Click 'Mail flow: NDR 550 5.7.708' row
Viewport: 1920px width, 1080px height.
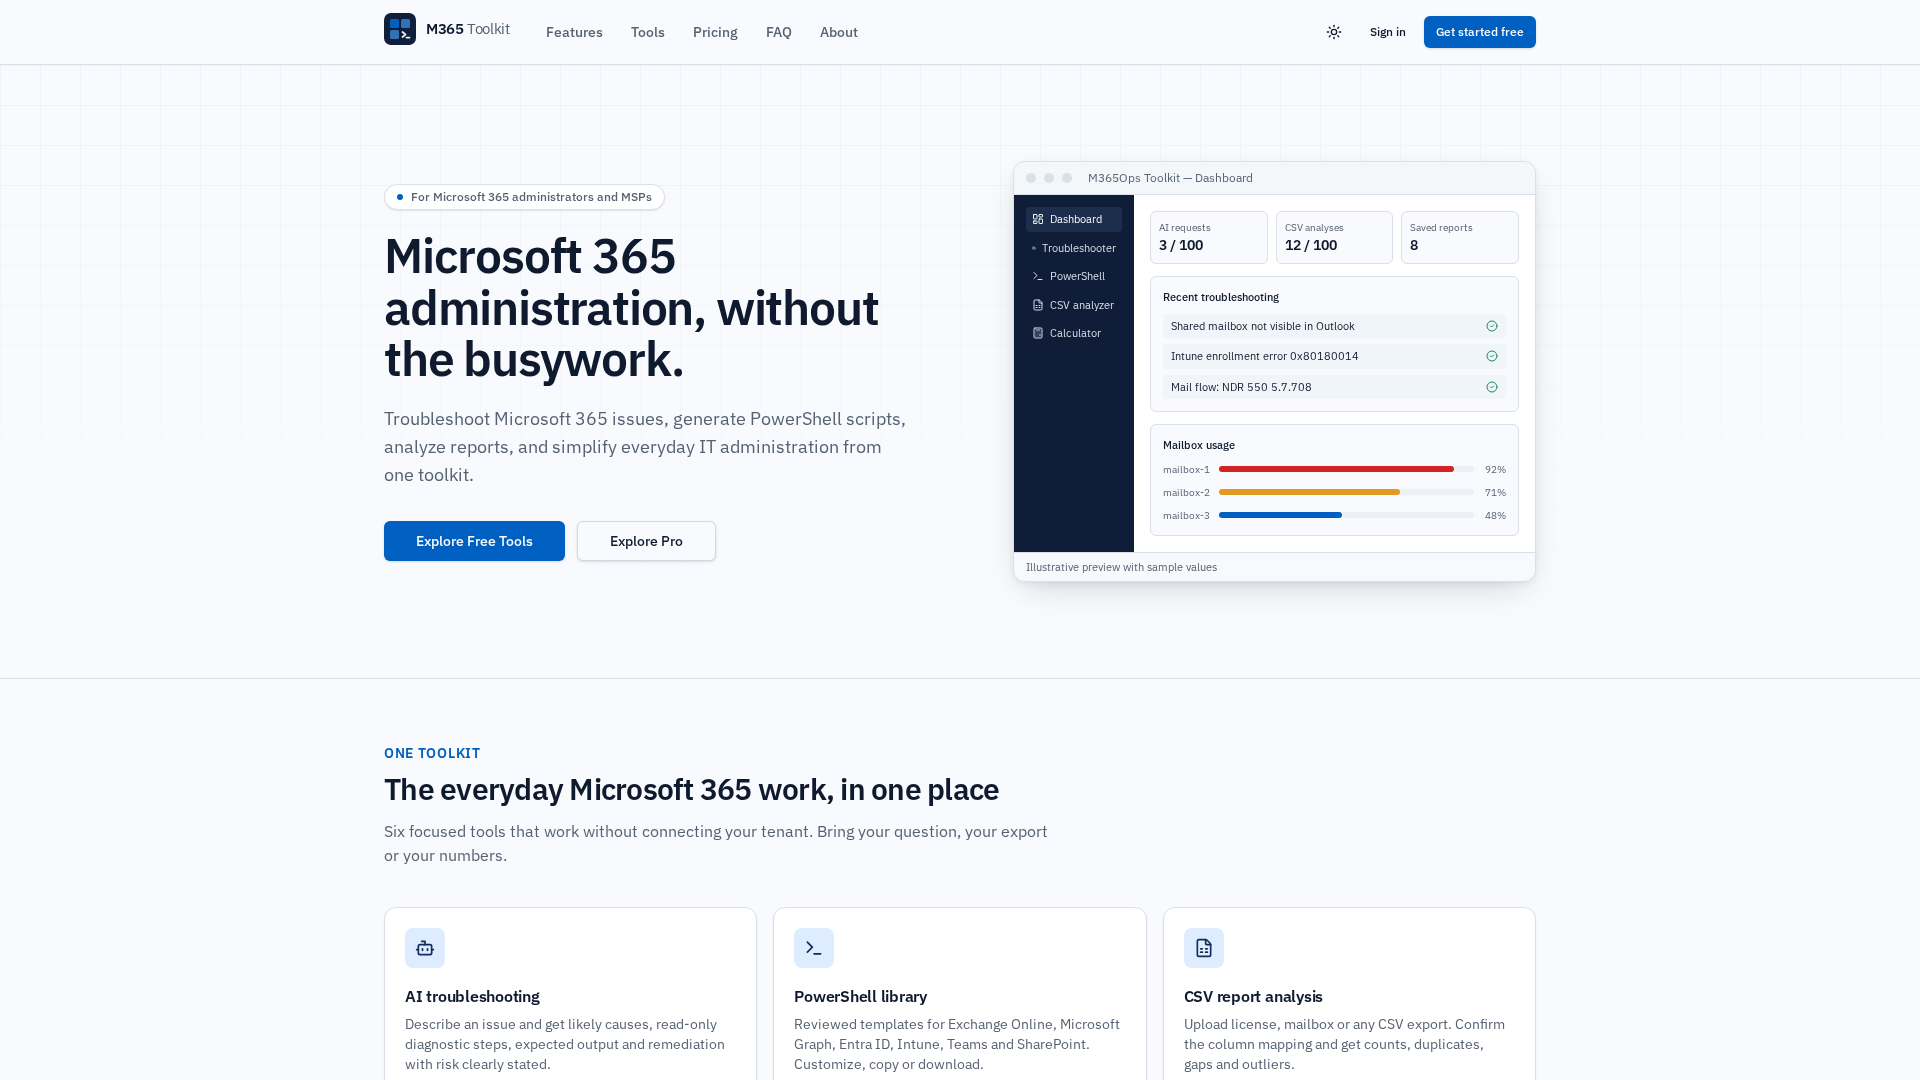point(1334,387)
